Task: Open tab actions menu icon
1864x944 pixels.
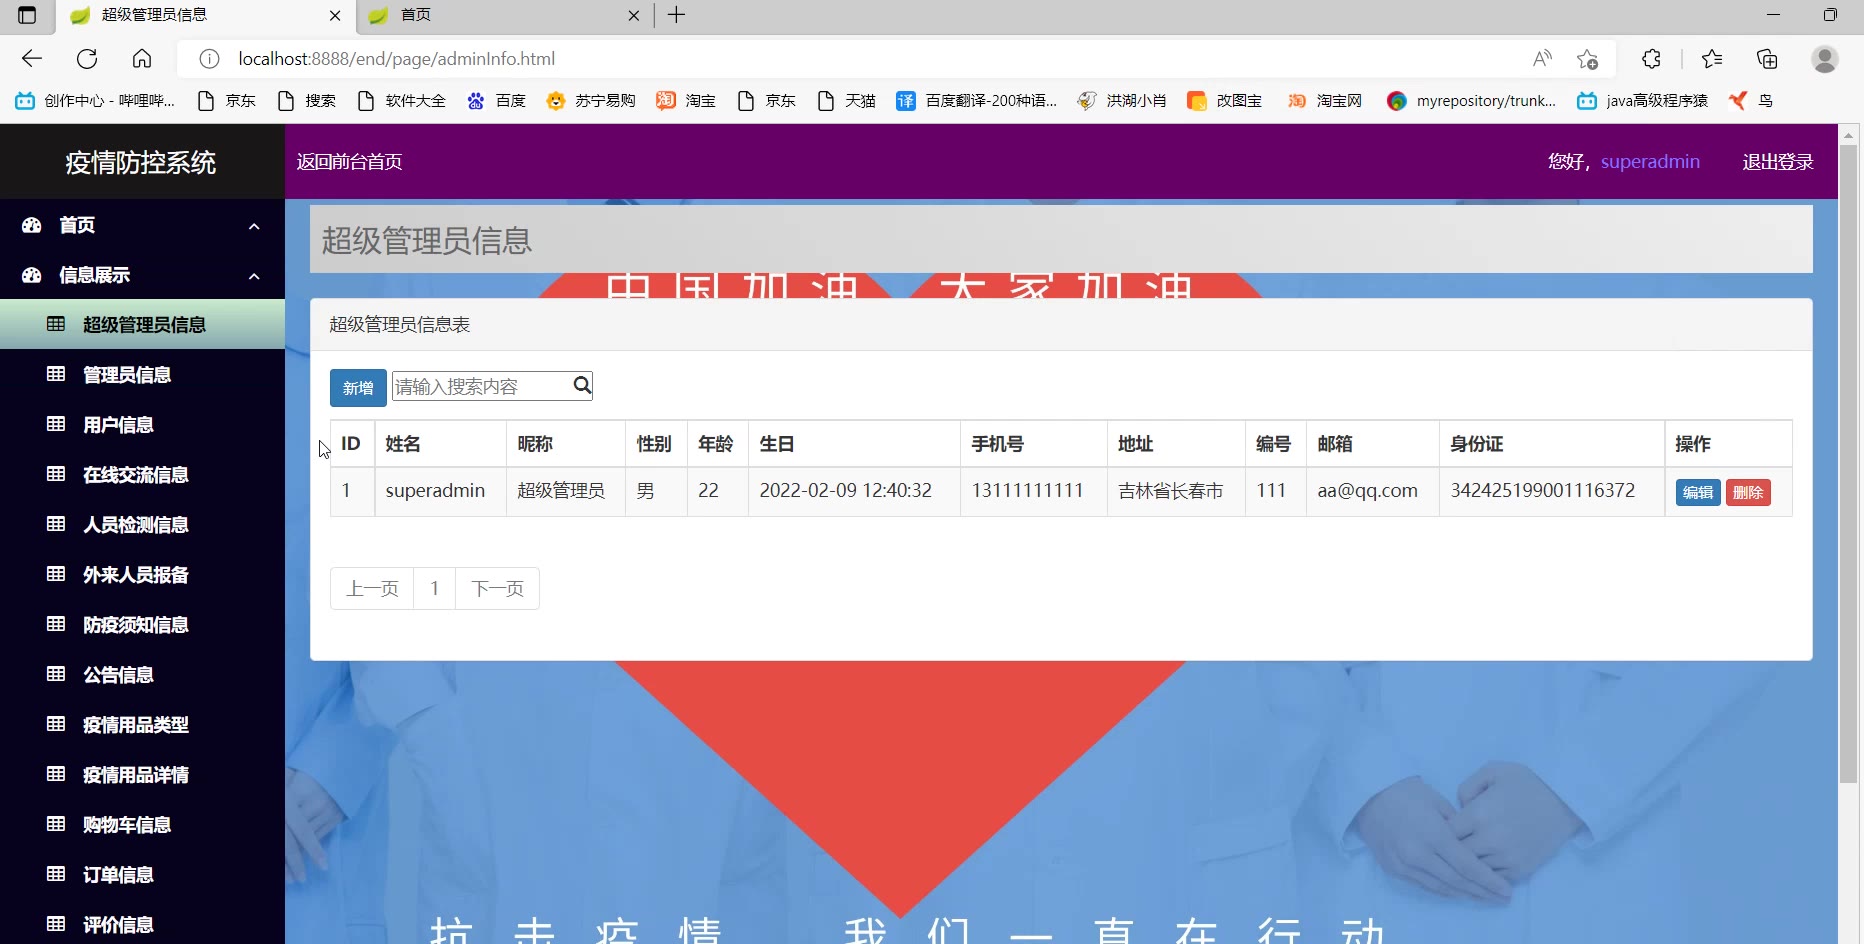Action: (27, 15)
